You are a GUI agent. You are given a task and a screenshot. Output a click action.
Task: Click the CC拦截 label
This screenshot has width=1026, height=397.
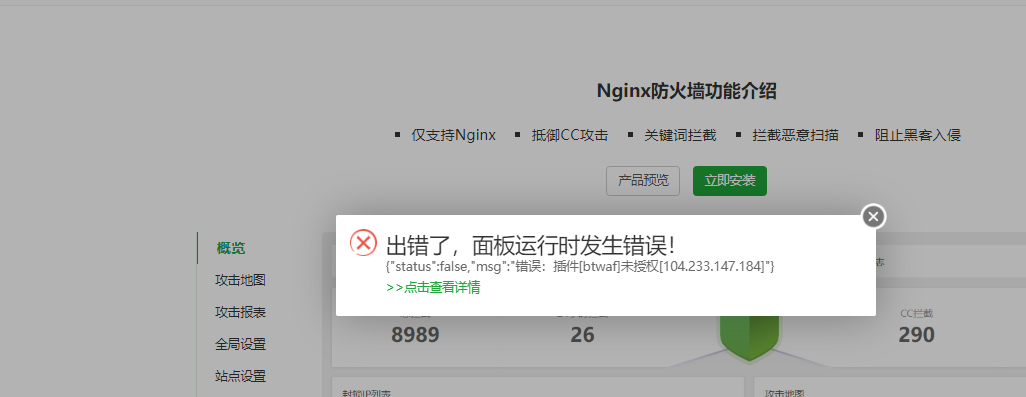click(x=916, y=314)
